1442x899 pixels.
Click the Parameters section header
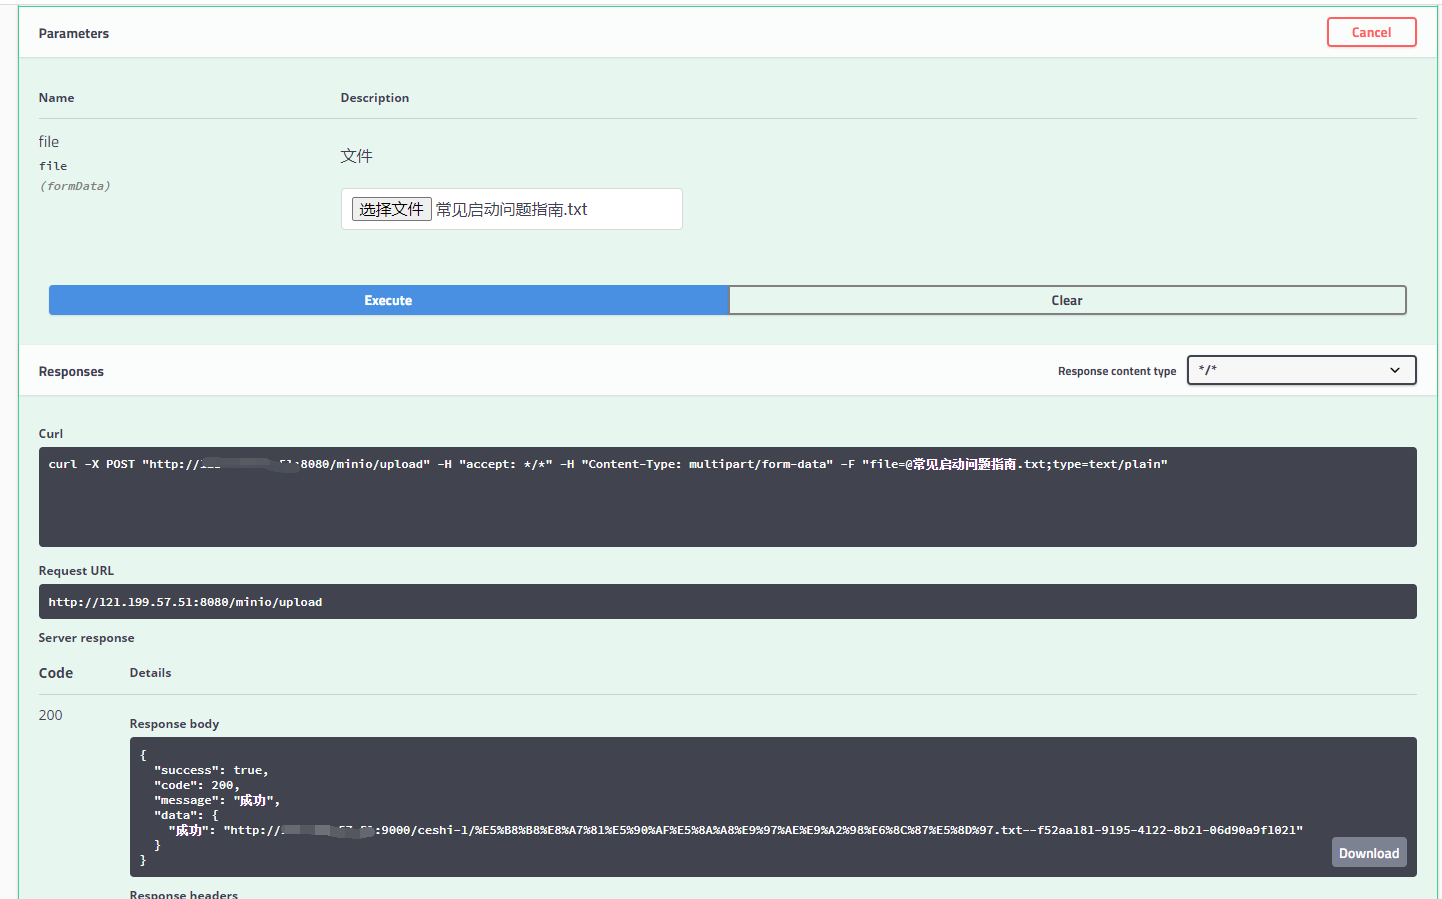(73, 33)
